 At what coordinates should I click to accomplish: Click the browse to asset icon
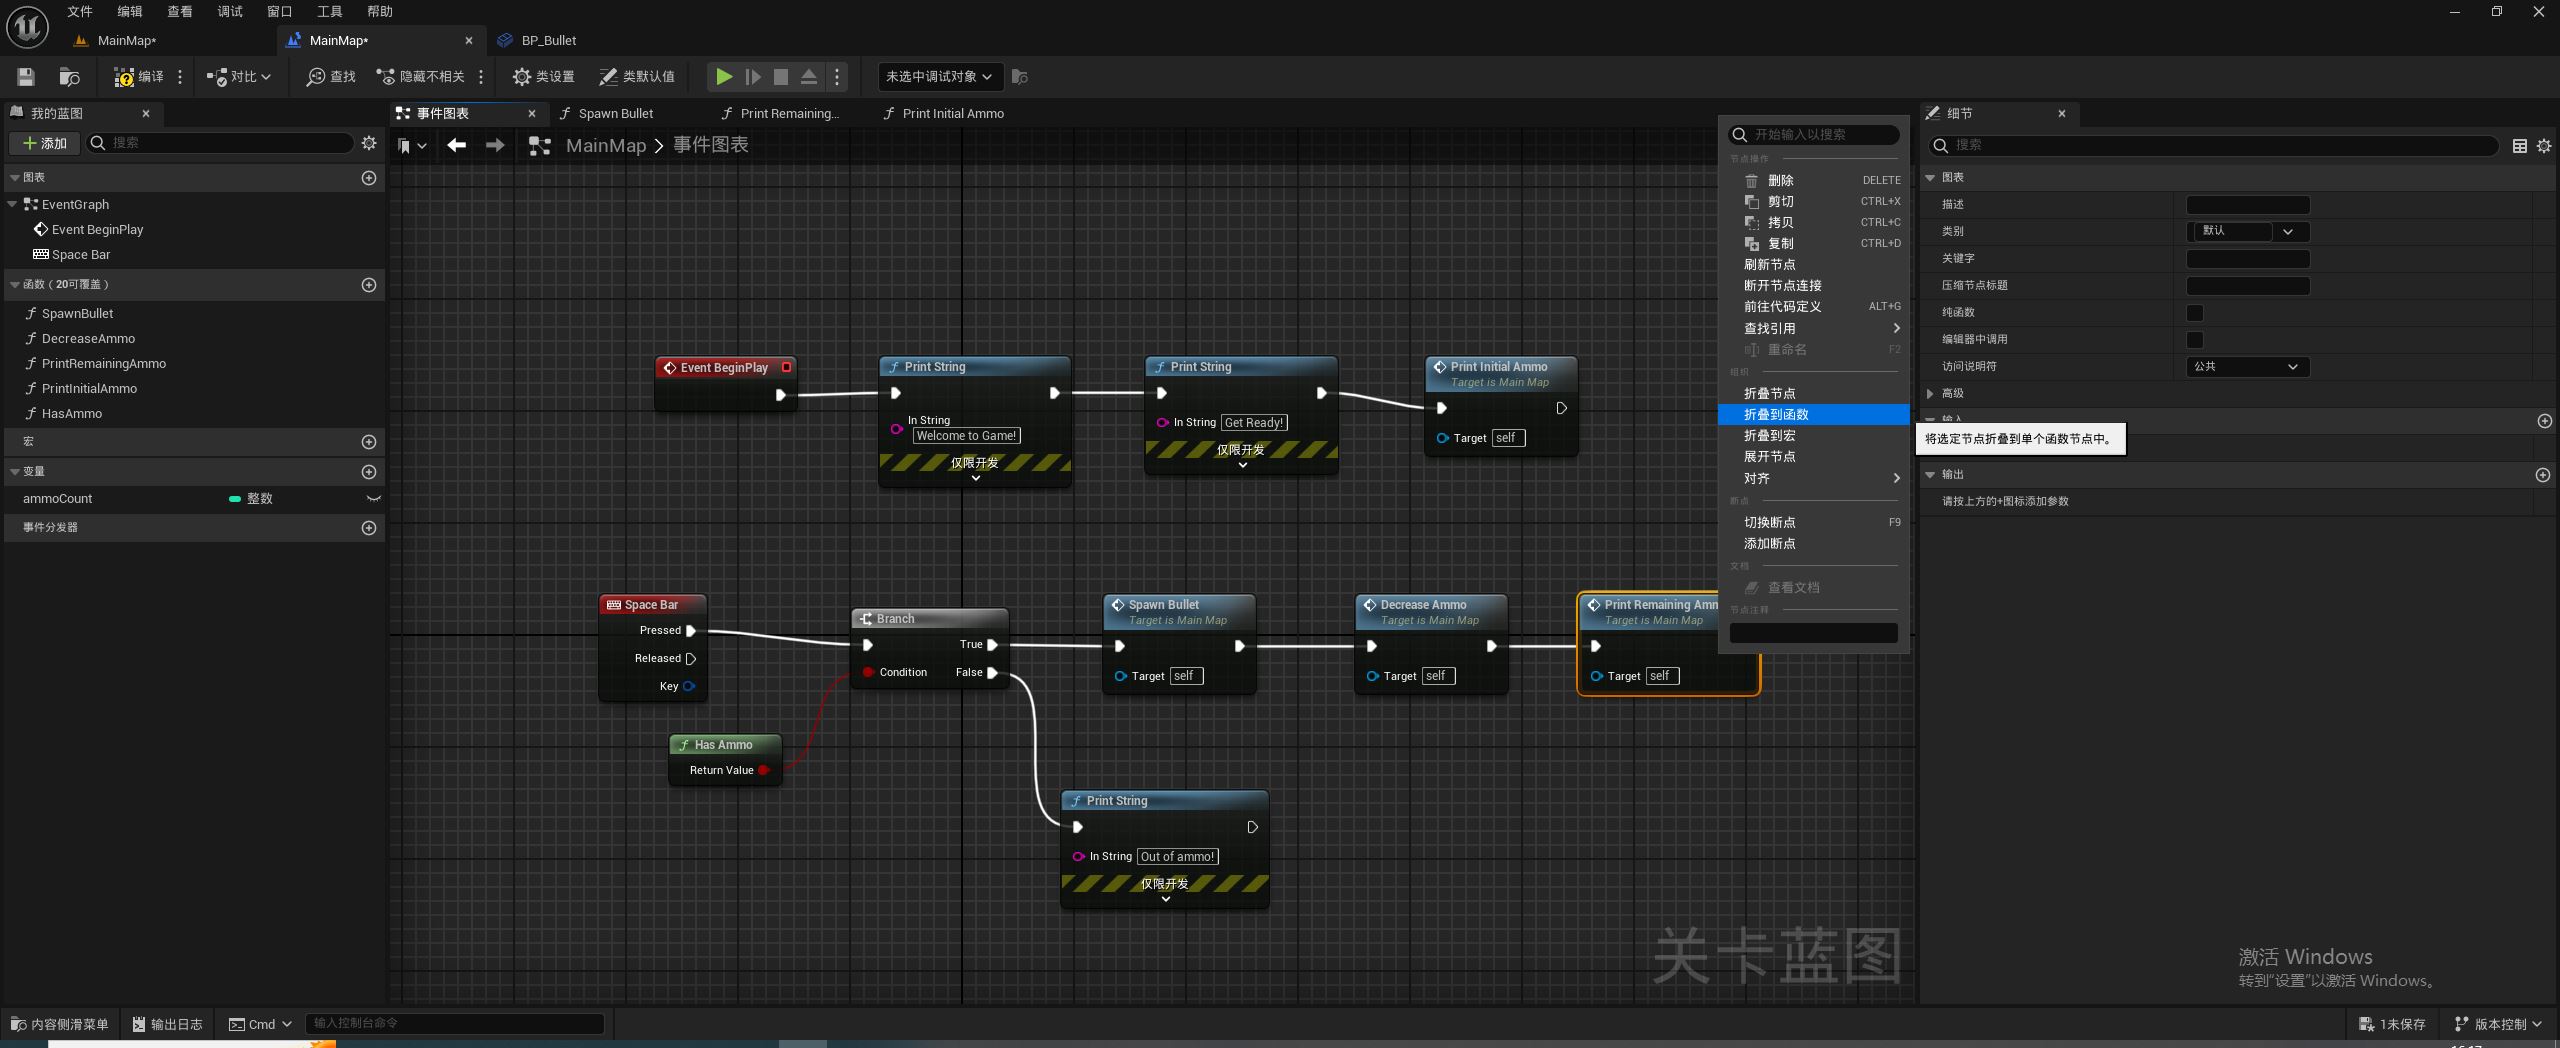click(69, 77)
